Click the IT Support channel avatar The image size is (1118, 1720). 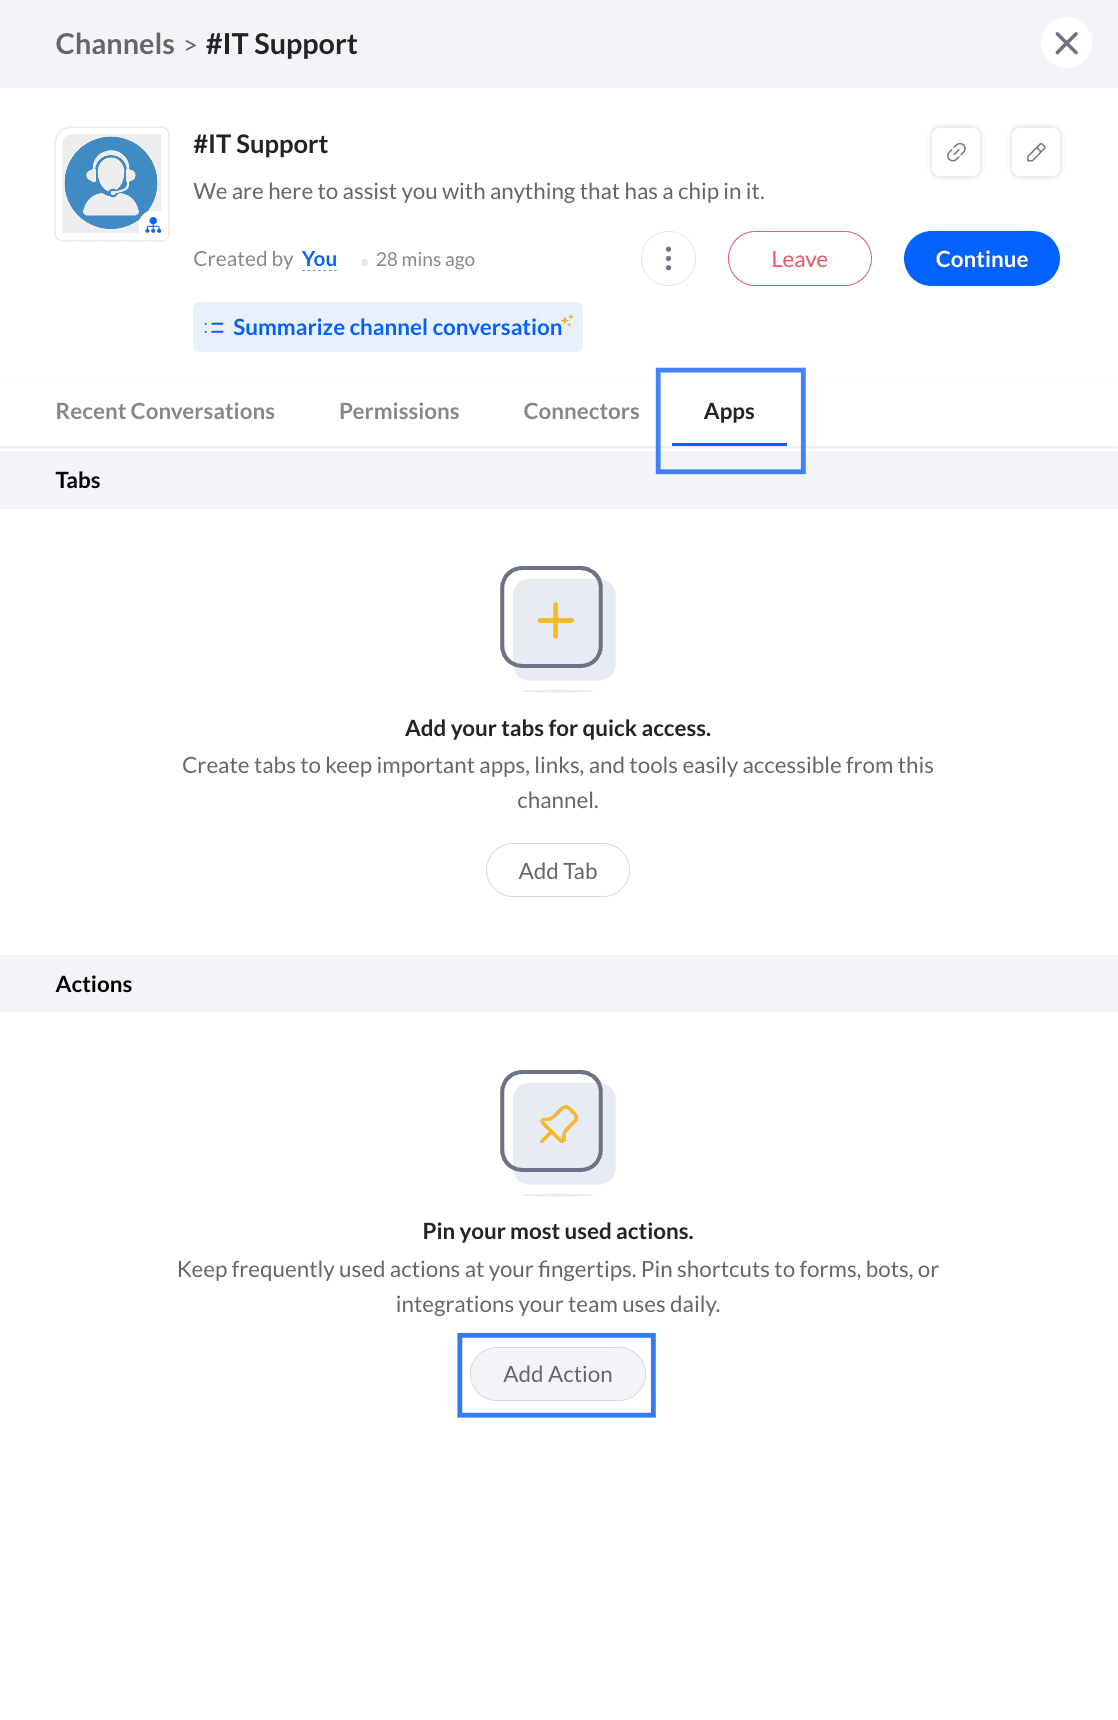(x=112, y=184)
